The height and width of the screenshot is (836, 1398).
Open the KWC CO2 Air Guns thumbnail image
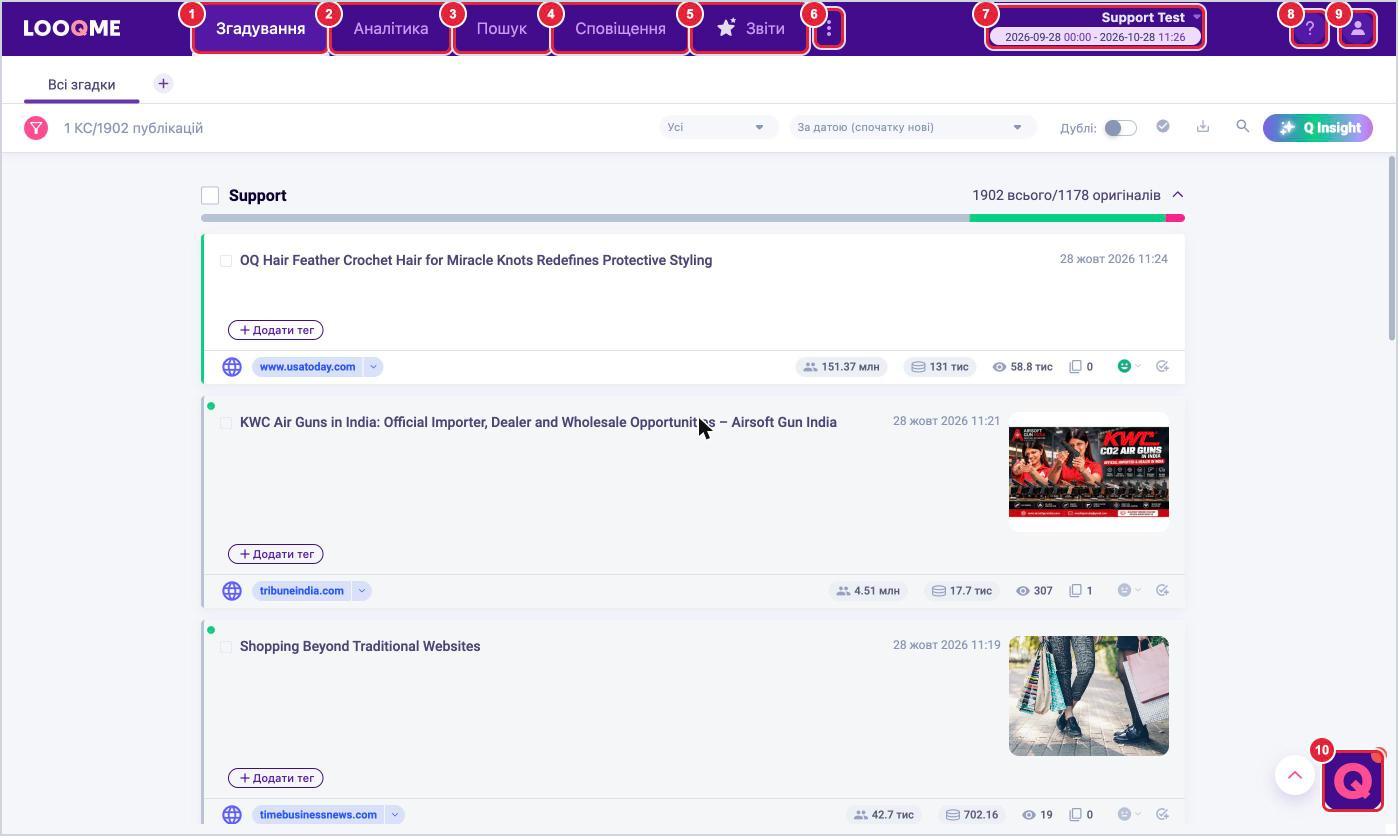1089,472
